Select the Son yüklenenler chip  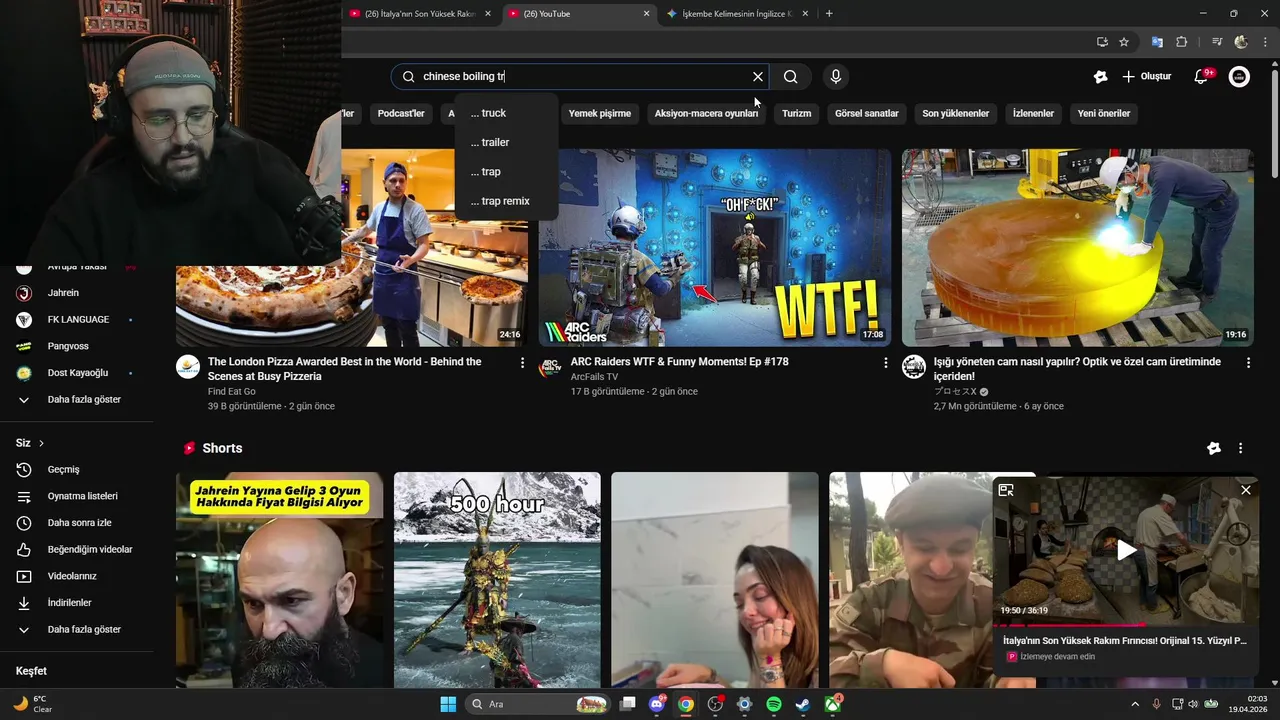coord(955,113)
